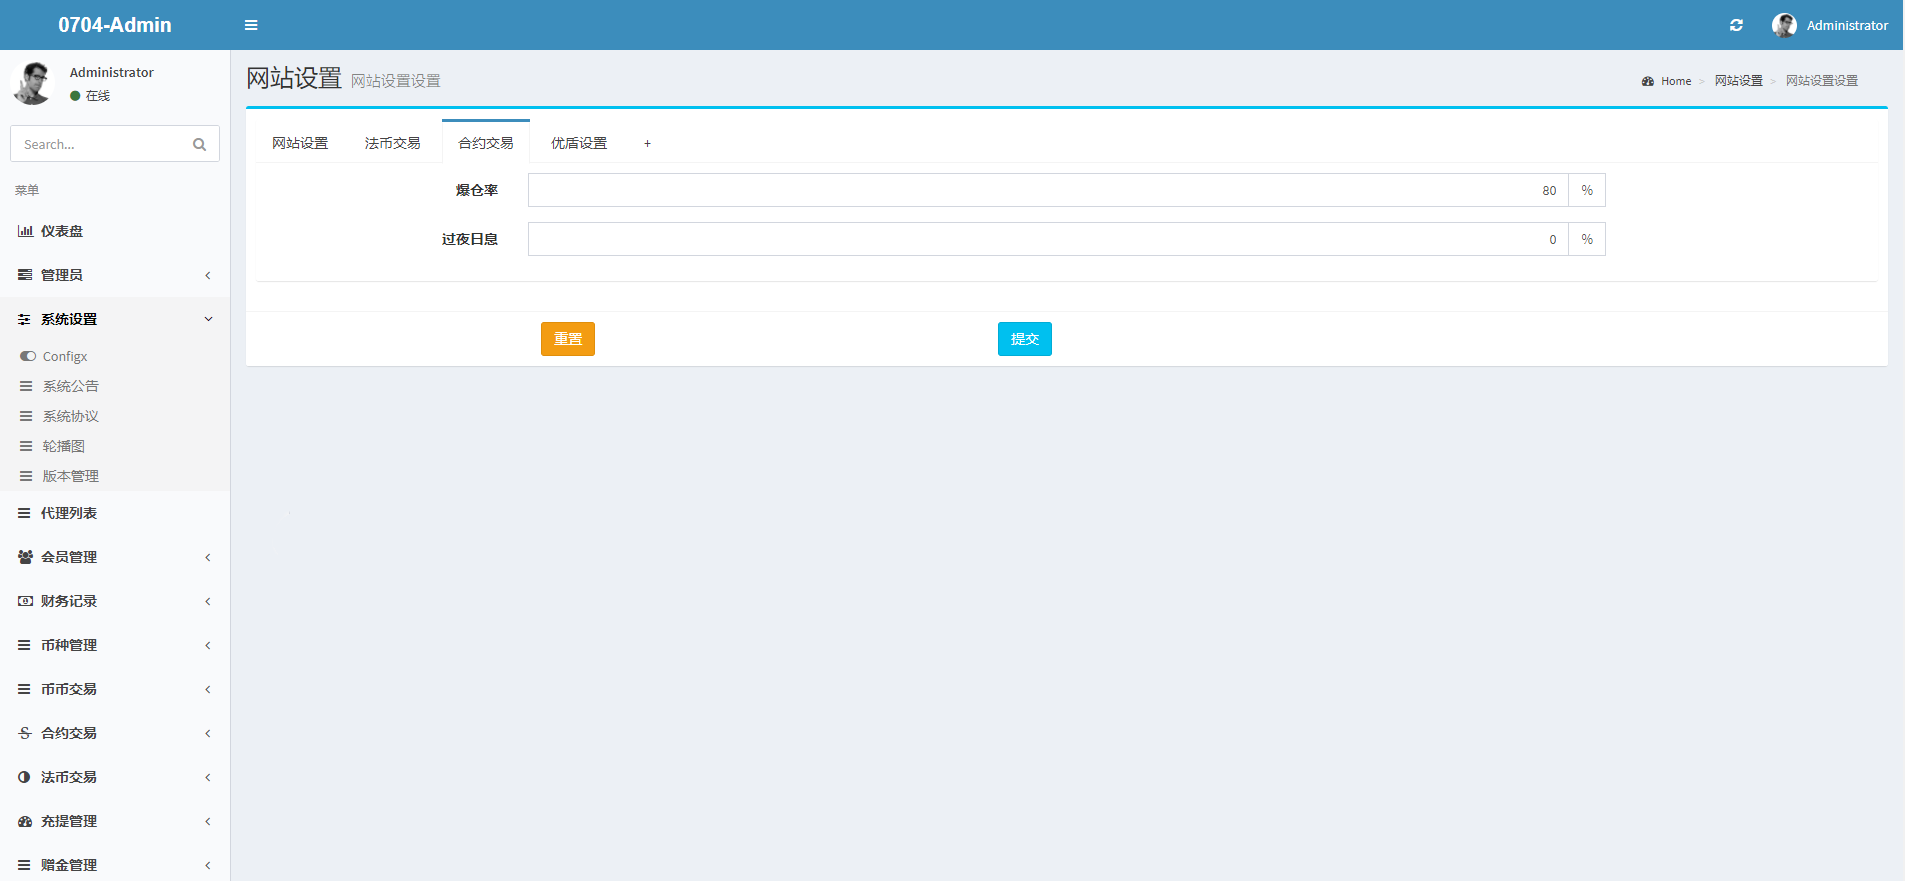Viewport: 1905px width, 881px height.
Task: Open the 仪表盘 dashboard chart icon
Action: [25, 231]
